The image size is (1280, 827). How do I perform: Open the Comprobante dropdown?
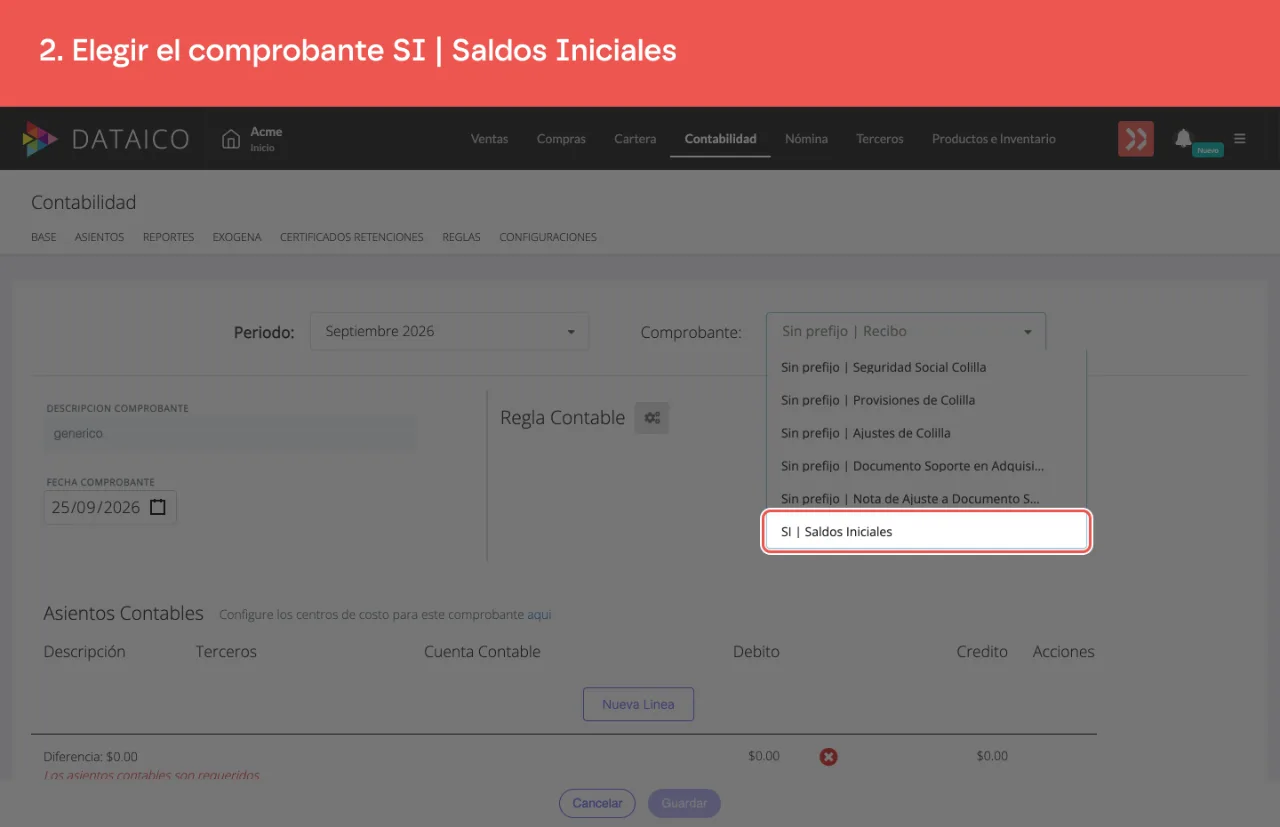point(906,331)
